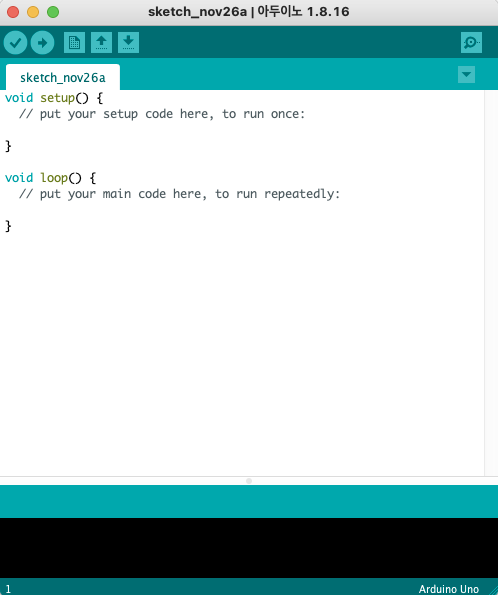Save the sketch with the down-arrow icon
This screenshot has width=498, height=595.
[x=128, y=42]
